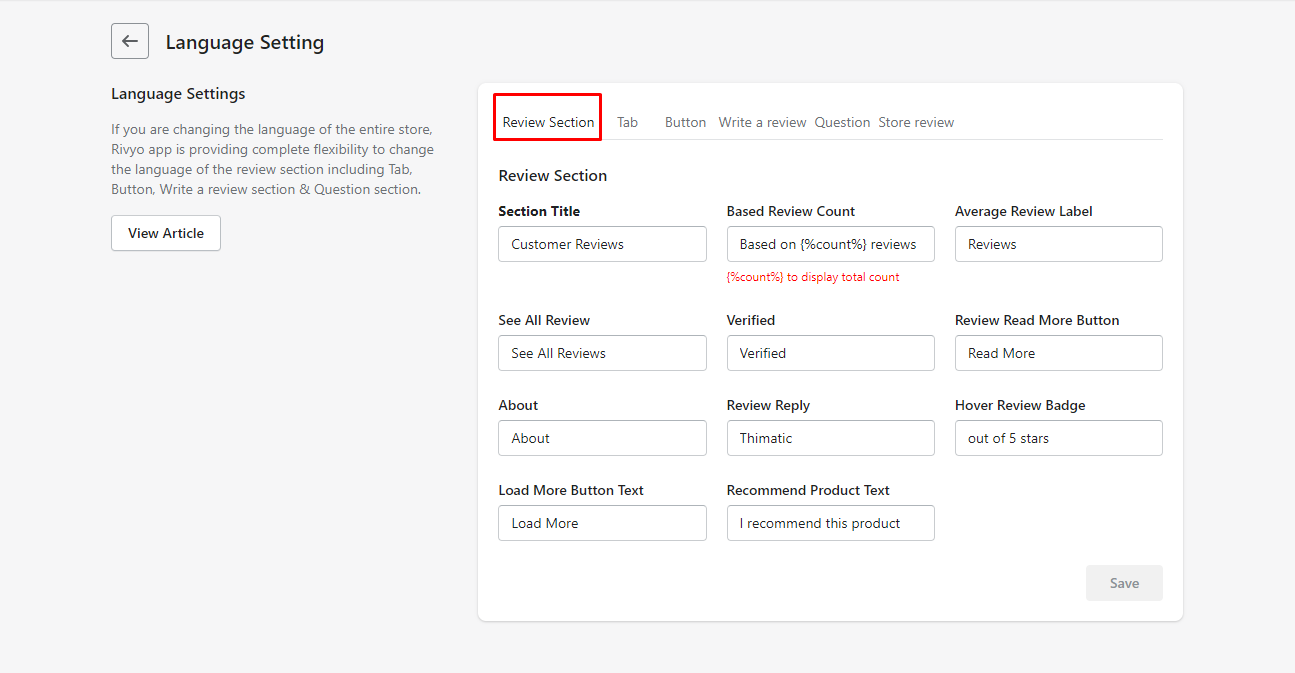Select the Average Review Label field
1295x673 pixels.
pyautogui.click(x=1058, y=243)
